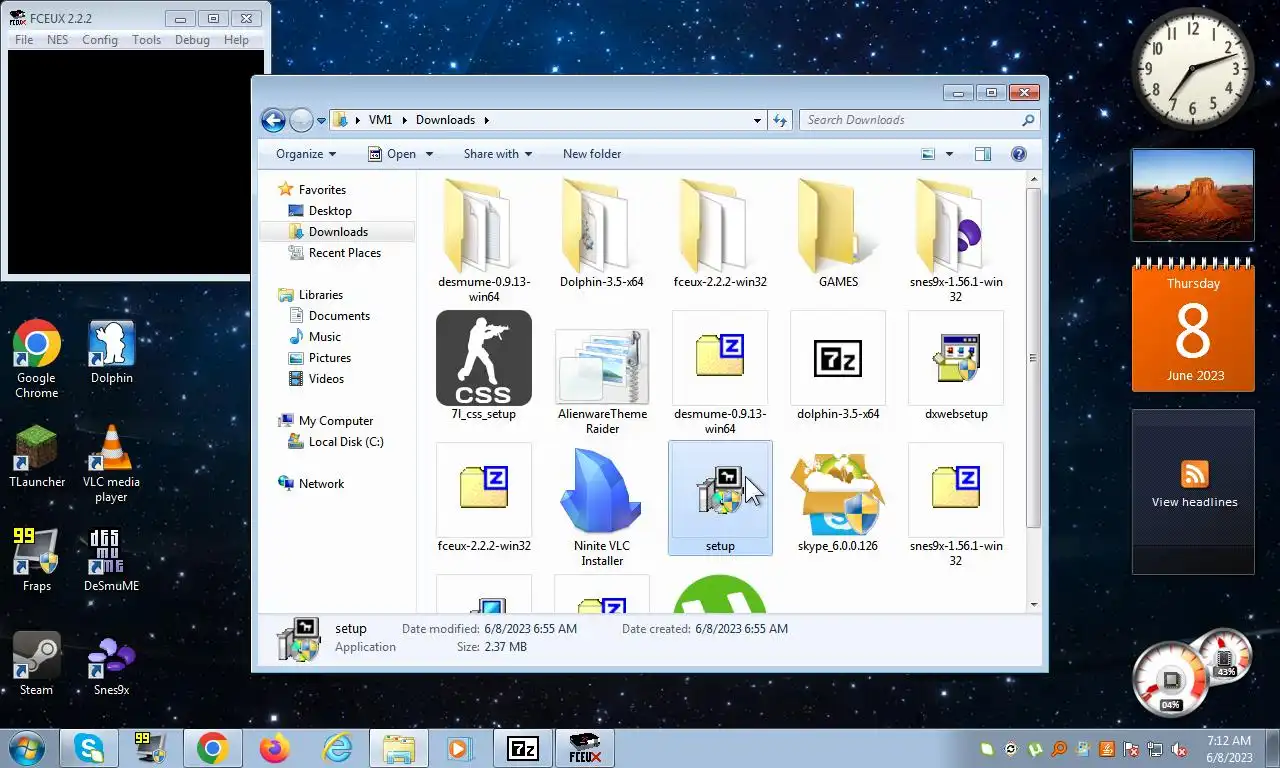Select Desktop in the navigation pane

click(330, 211)
